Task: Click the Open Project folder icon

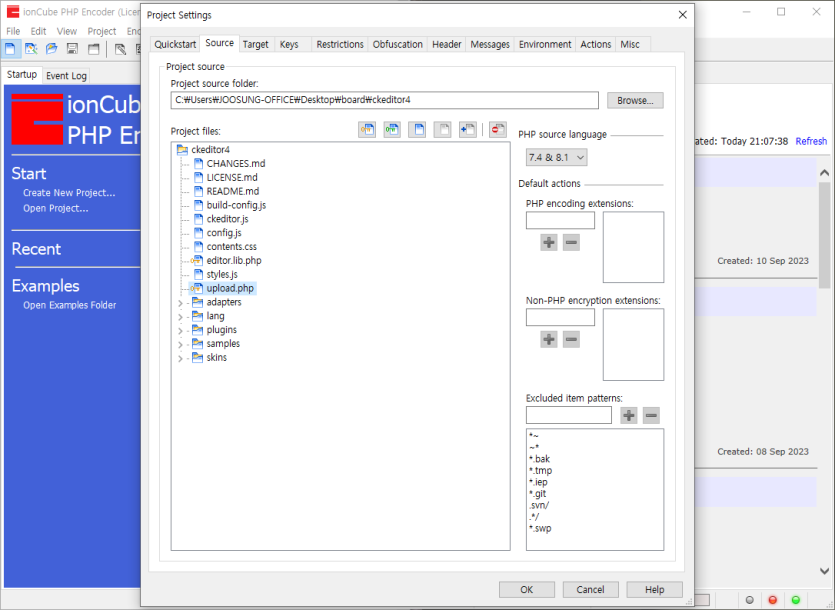Action: click(52, 49)
